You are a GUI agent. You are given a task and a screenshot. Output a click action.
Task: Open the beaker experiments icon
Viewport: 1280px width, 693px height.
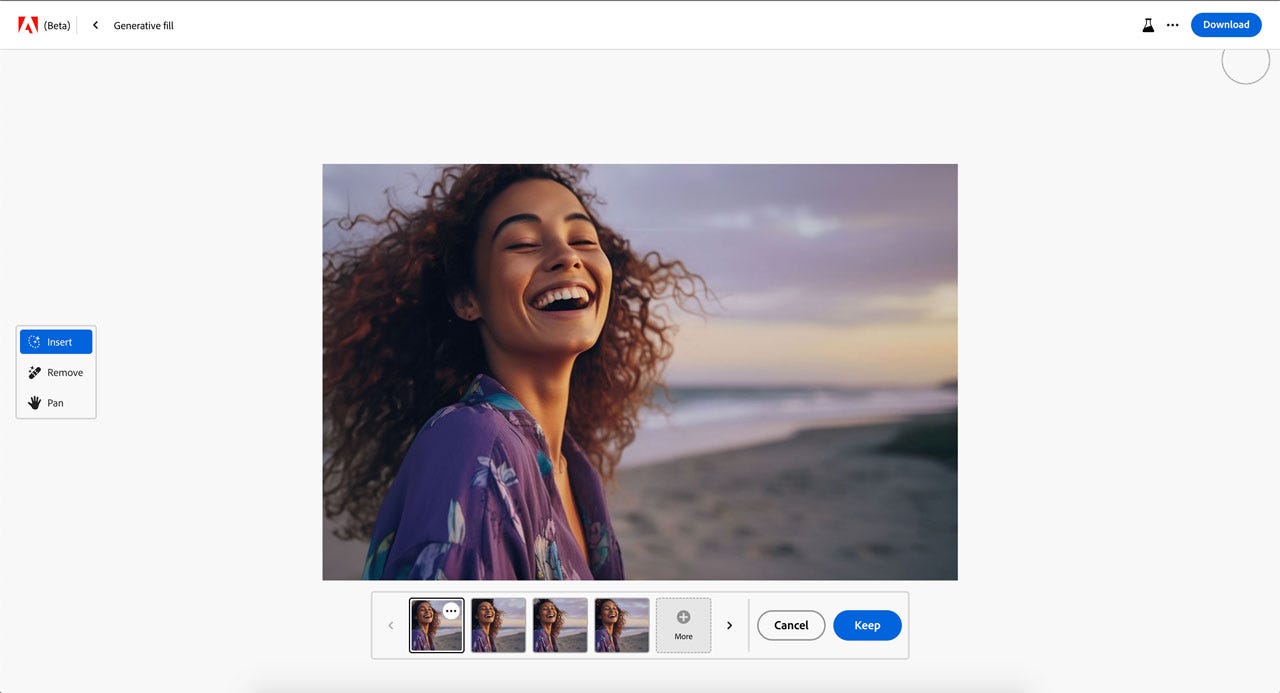(1148, 24)
